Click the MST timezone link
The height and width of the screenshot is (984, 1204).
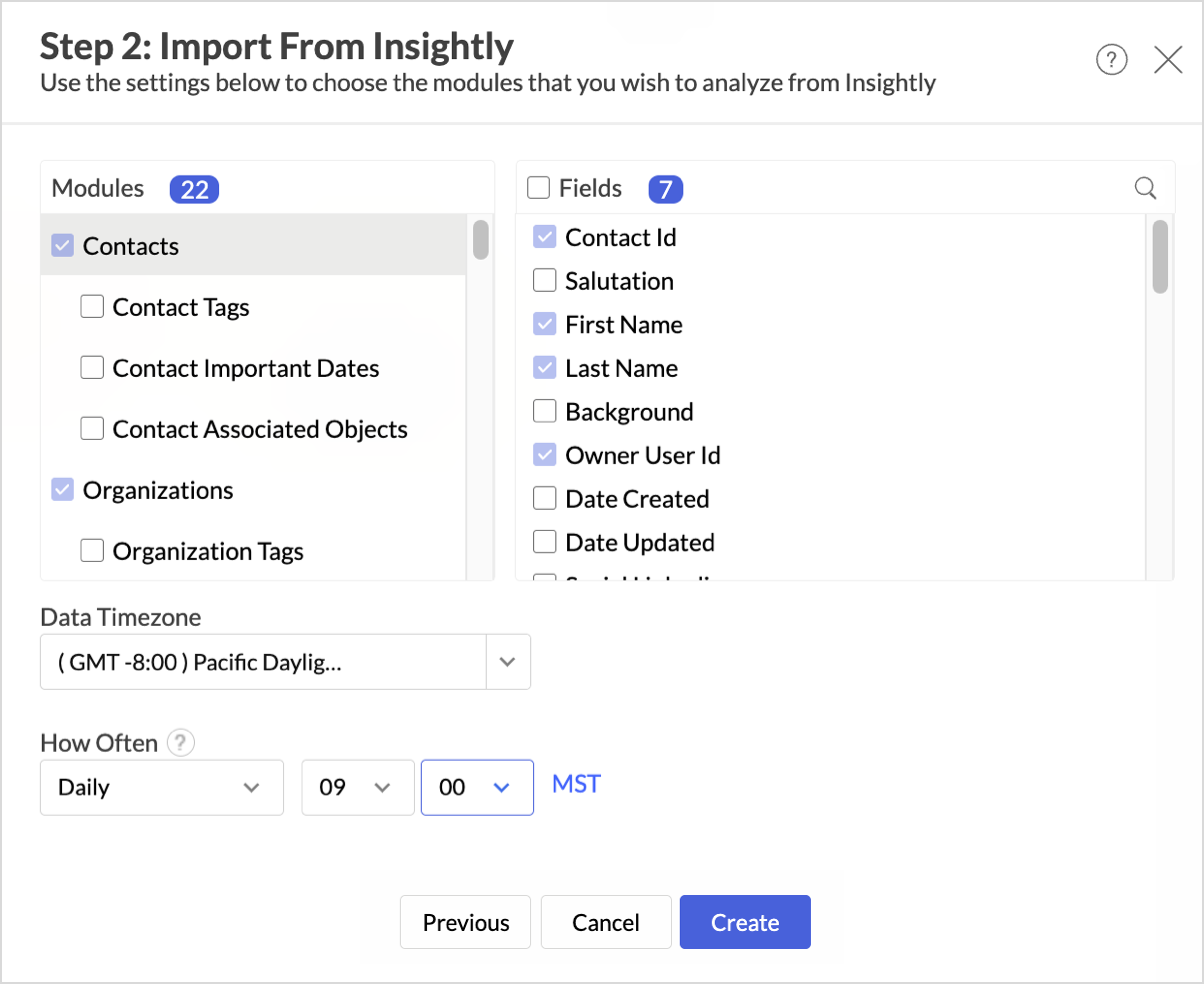pos(576,784)
